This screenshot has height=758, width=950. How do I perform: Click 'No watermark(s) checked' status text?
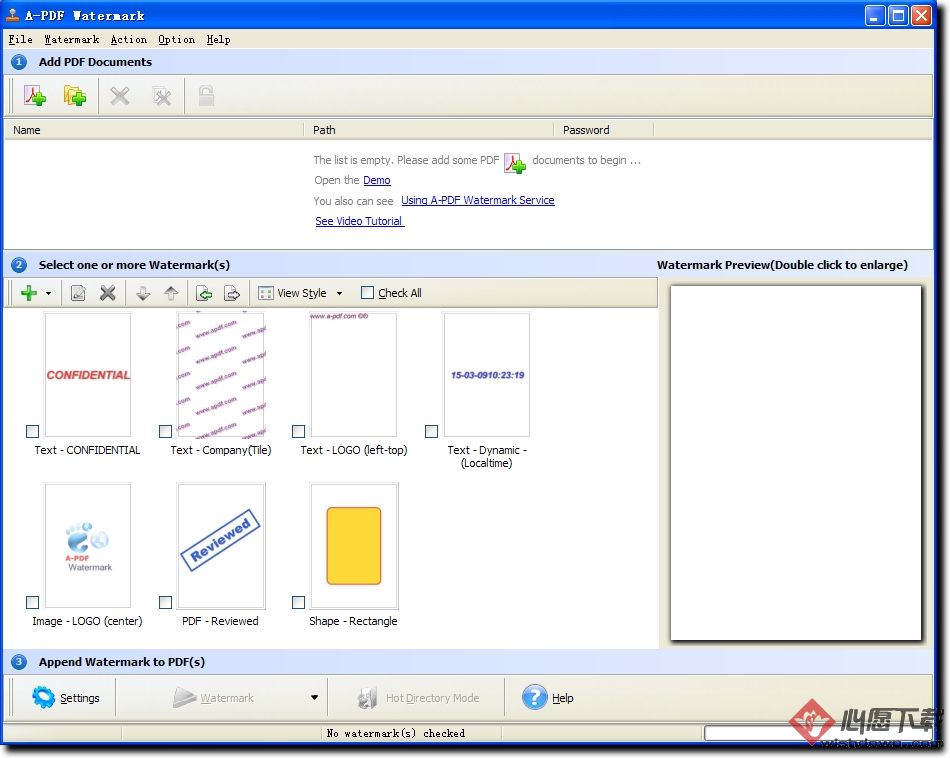[396, 733]
